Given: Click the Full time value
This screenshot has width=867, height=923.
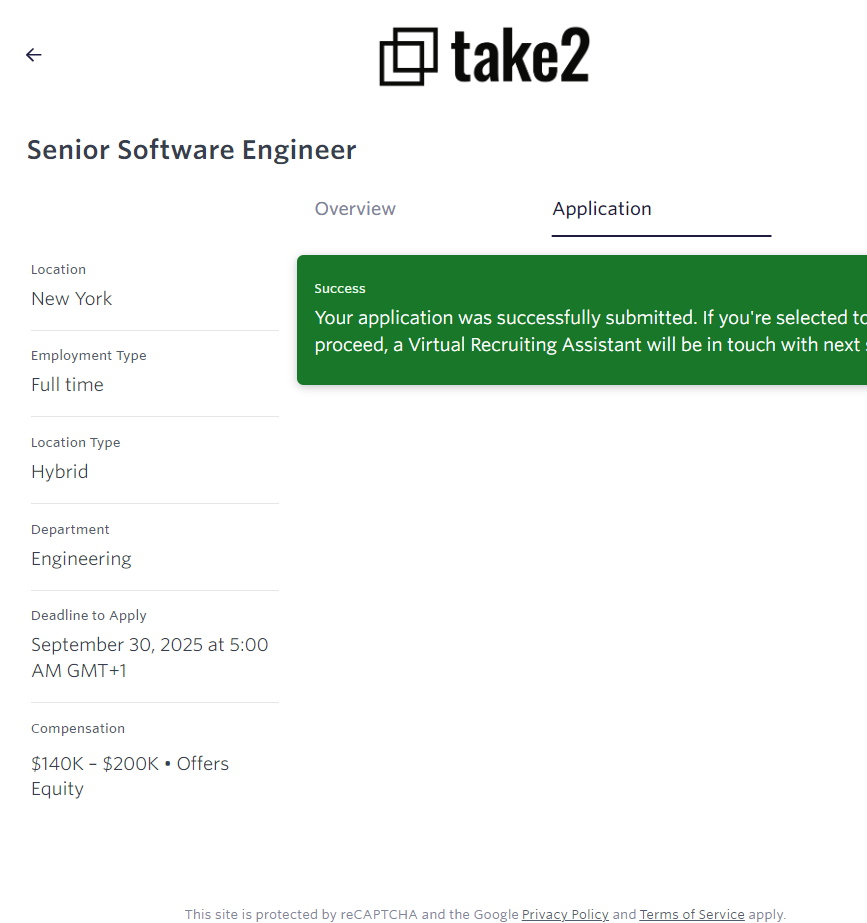Looking at the screenshot, I should [x=67, y=385].
